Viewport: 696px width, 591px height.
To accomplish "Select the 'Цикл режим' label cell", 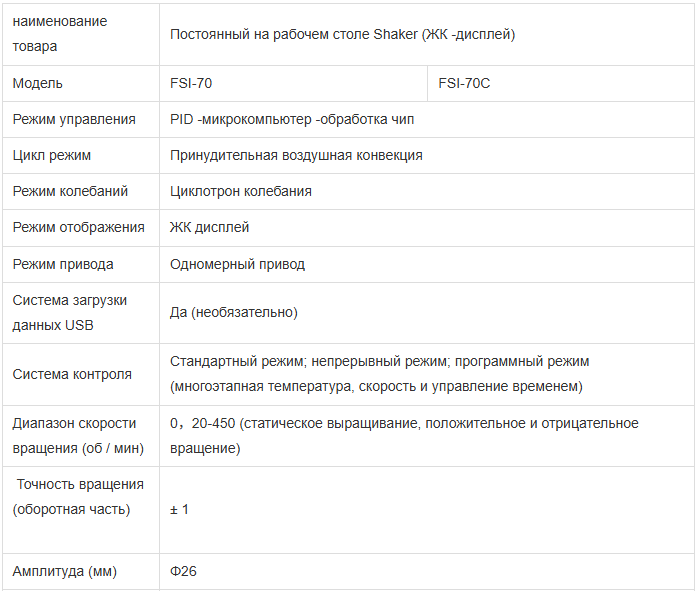I will [x=81, y=155].
